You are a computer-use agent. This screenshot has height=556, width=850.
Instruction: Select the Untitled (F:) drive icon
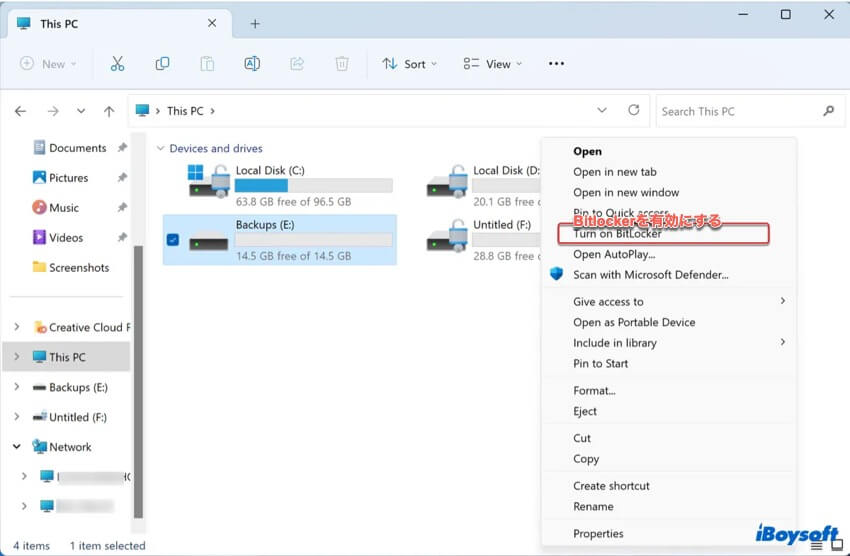point(447,236)
